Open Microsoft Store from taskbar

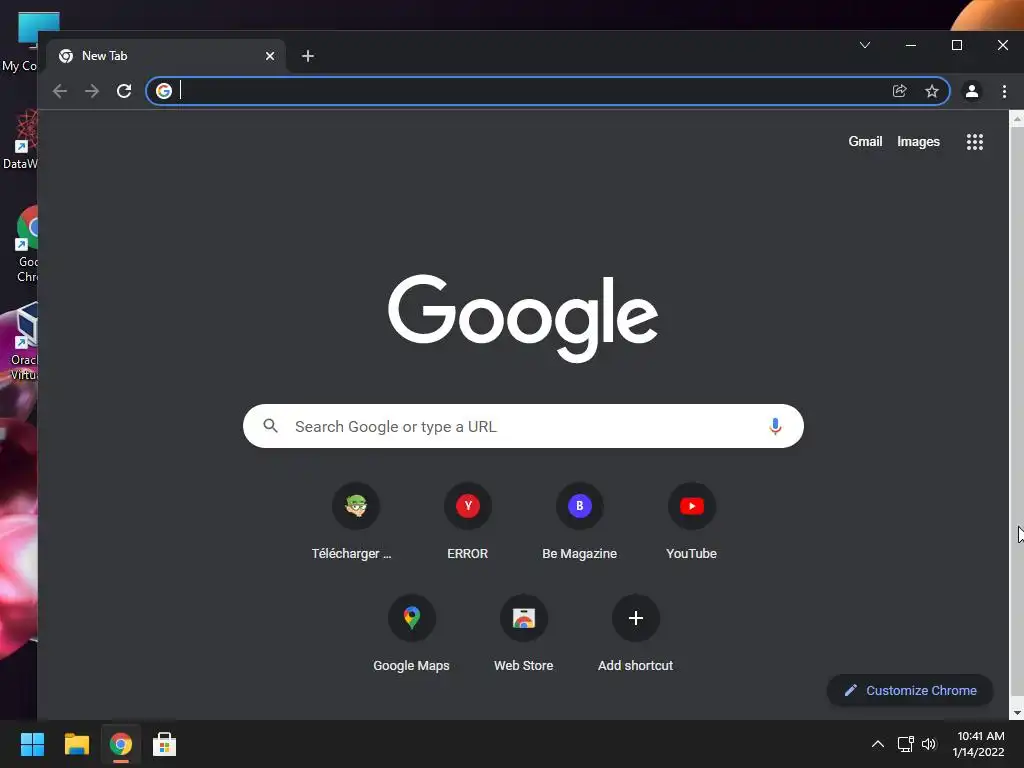(165, 744)
